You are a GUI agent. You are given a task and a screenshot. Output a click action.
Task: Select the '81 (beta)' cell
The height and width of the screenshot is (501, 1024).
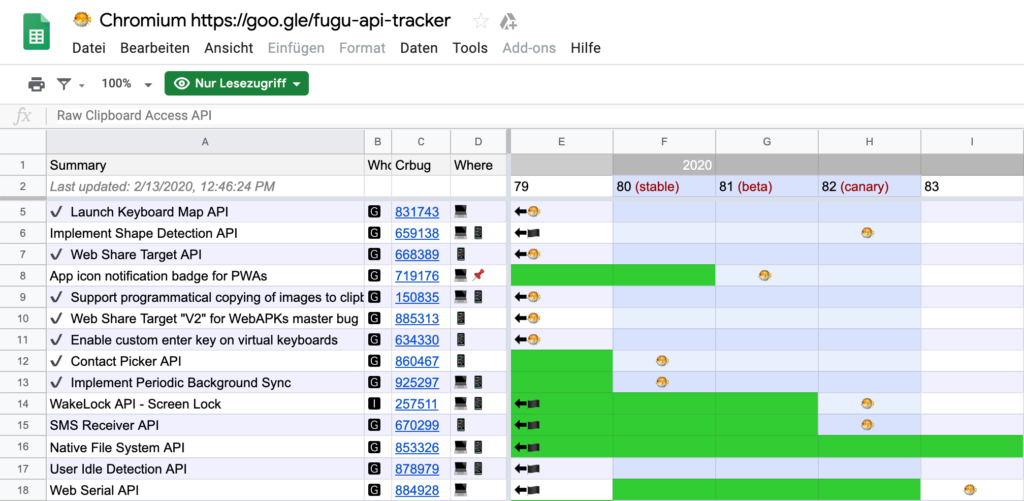(767, 187)
